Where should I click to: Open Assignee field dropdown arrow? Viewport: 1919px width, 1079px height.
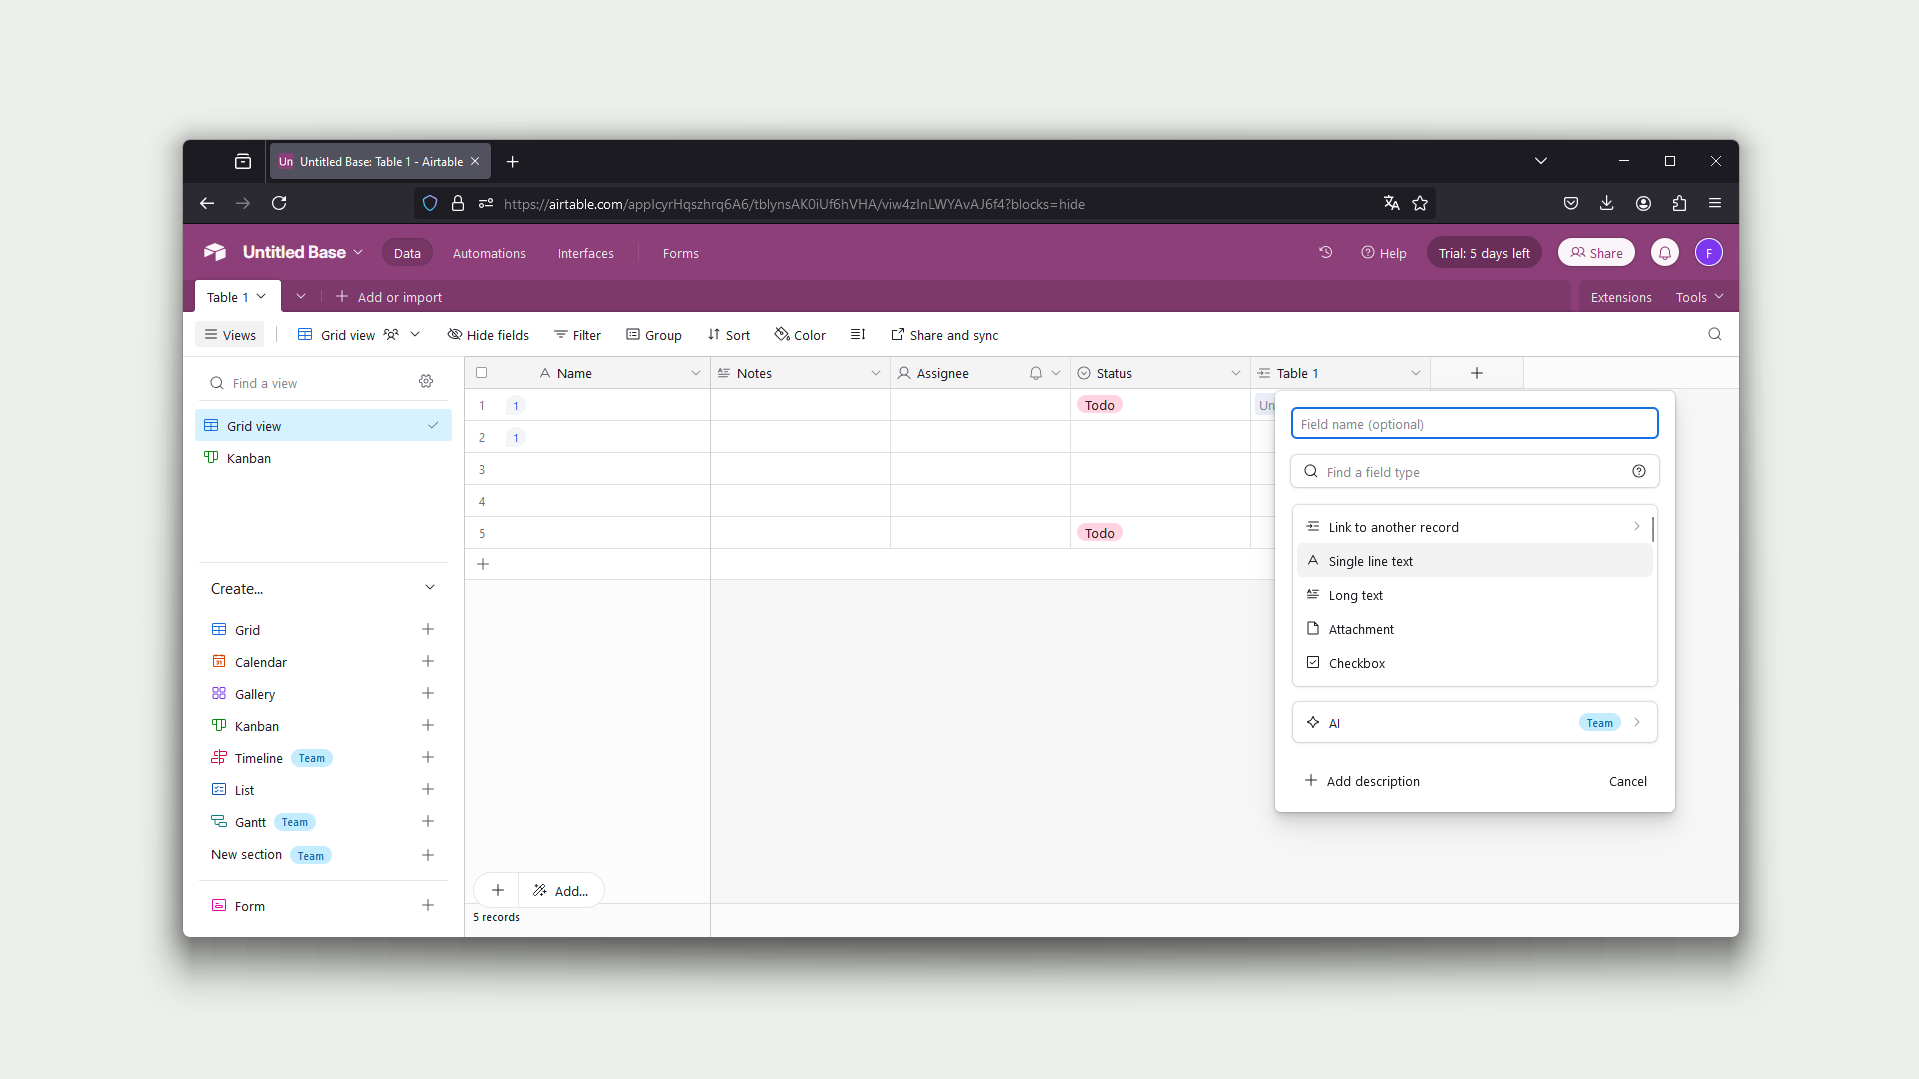click(x=1056, y=373)
